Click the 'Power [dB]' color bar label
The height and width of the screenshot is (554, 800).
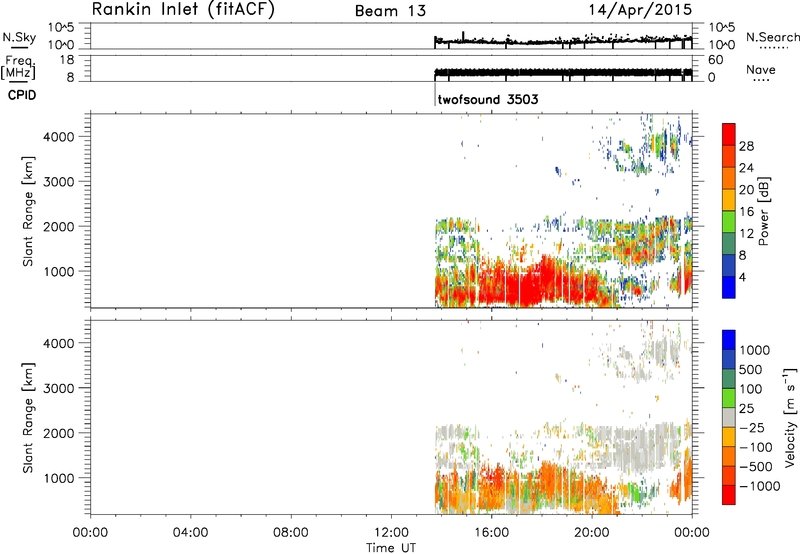point(763,211)
